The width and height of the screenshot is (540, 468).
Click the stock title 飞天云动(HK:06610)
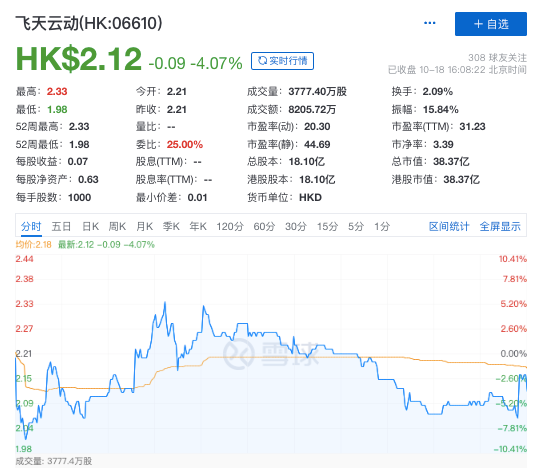(x=89, y=23)
